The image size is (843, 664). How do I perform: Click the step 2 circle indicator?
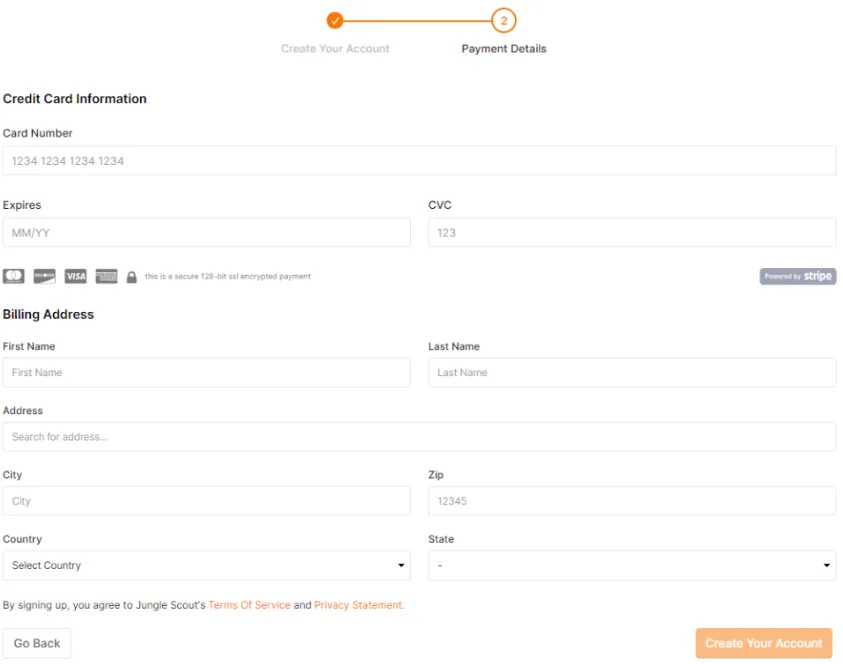click(504, 20)
